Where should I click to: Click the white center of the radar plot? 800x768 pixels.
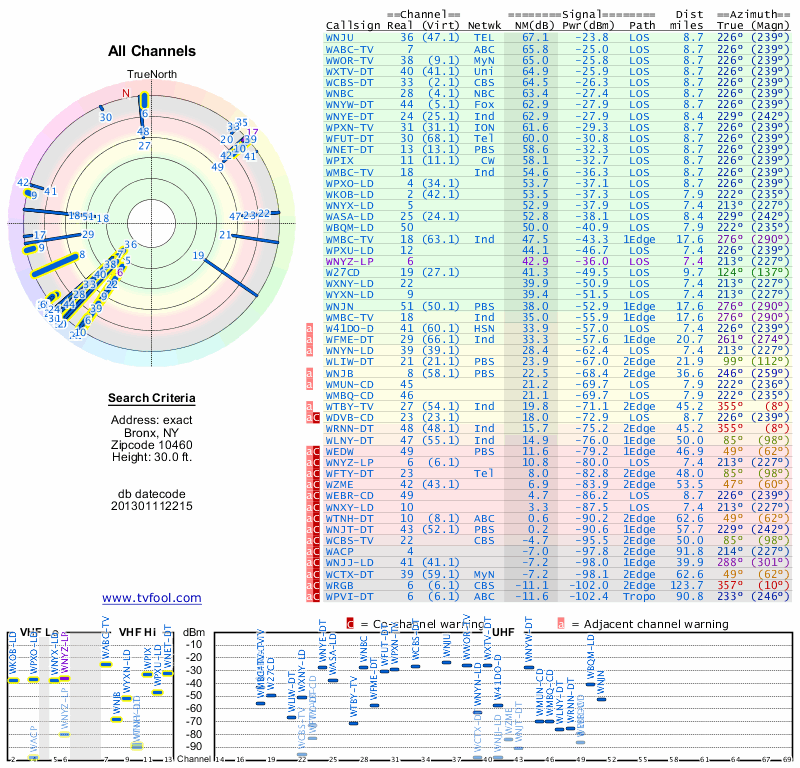click(x=152, y=223)
